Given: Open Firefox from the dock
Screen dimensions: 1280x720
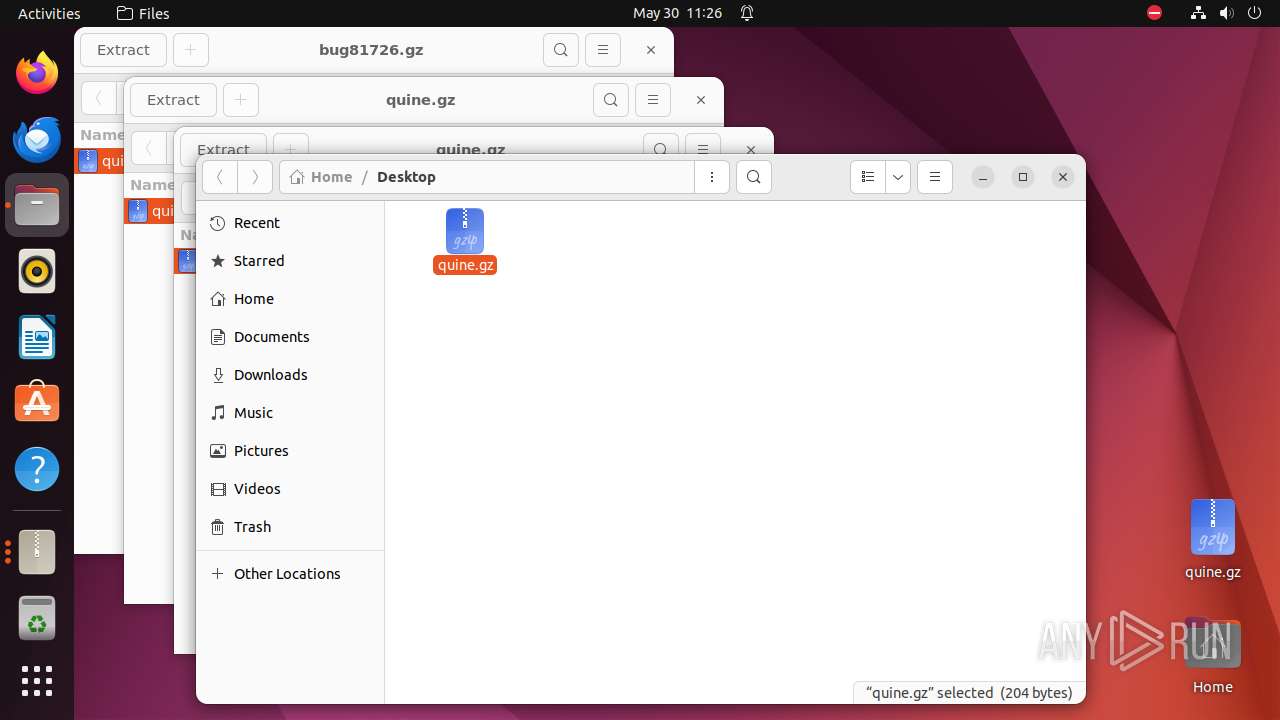Looking at the screenshot, I should [37, 73].
